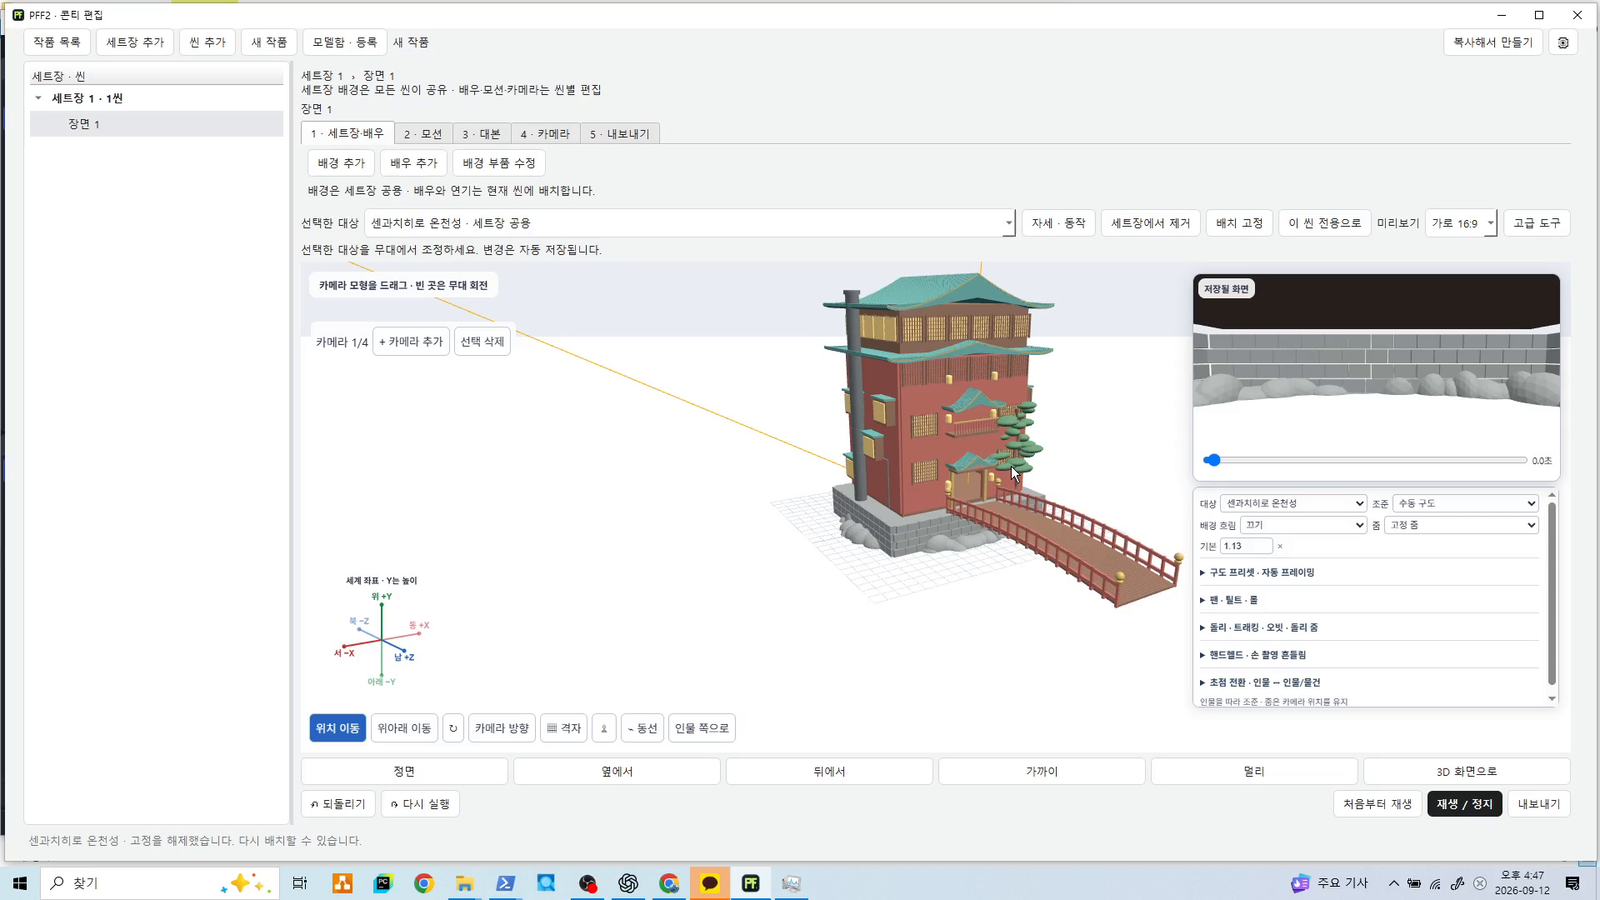Open the 가로 16:9 preview ratio dropdown

[1461, 223]
